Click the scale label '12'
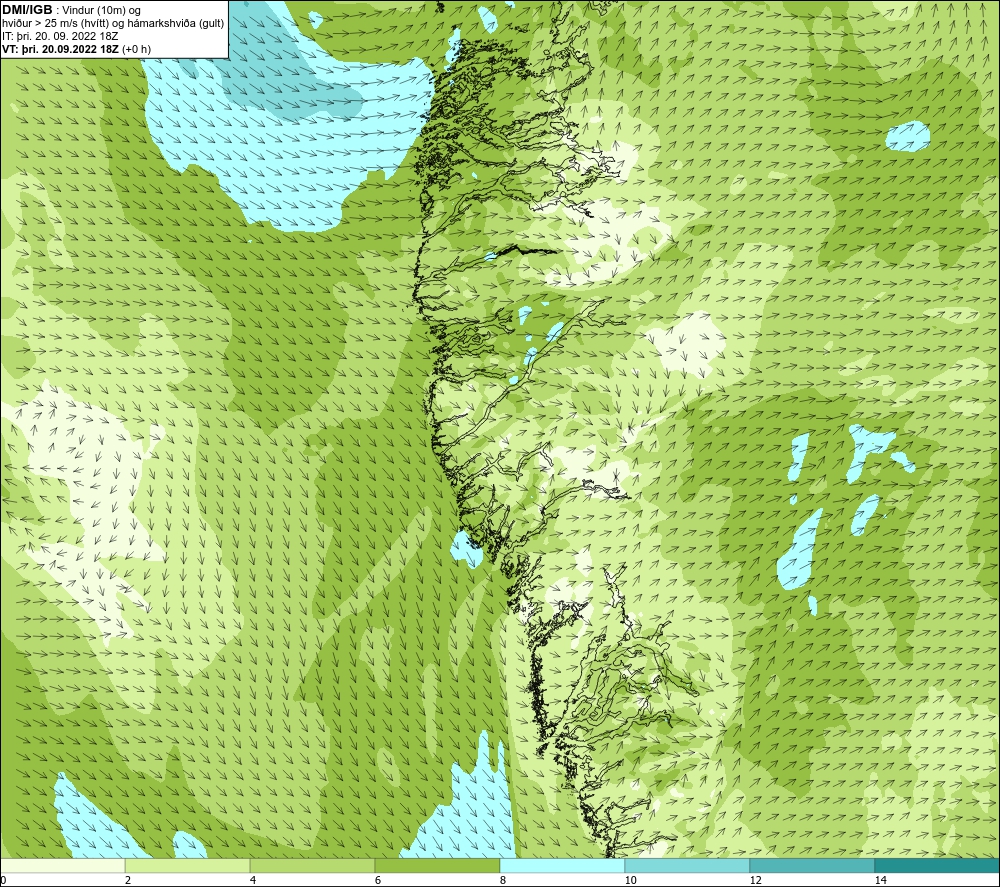 (x=755, y=881)
